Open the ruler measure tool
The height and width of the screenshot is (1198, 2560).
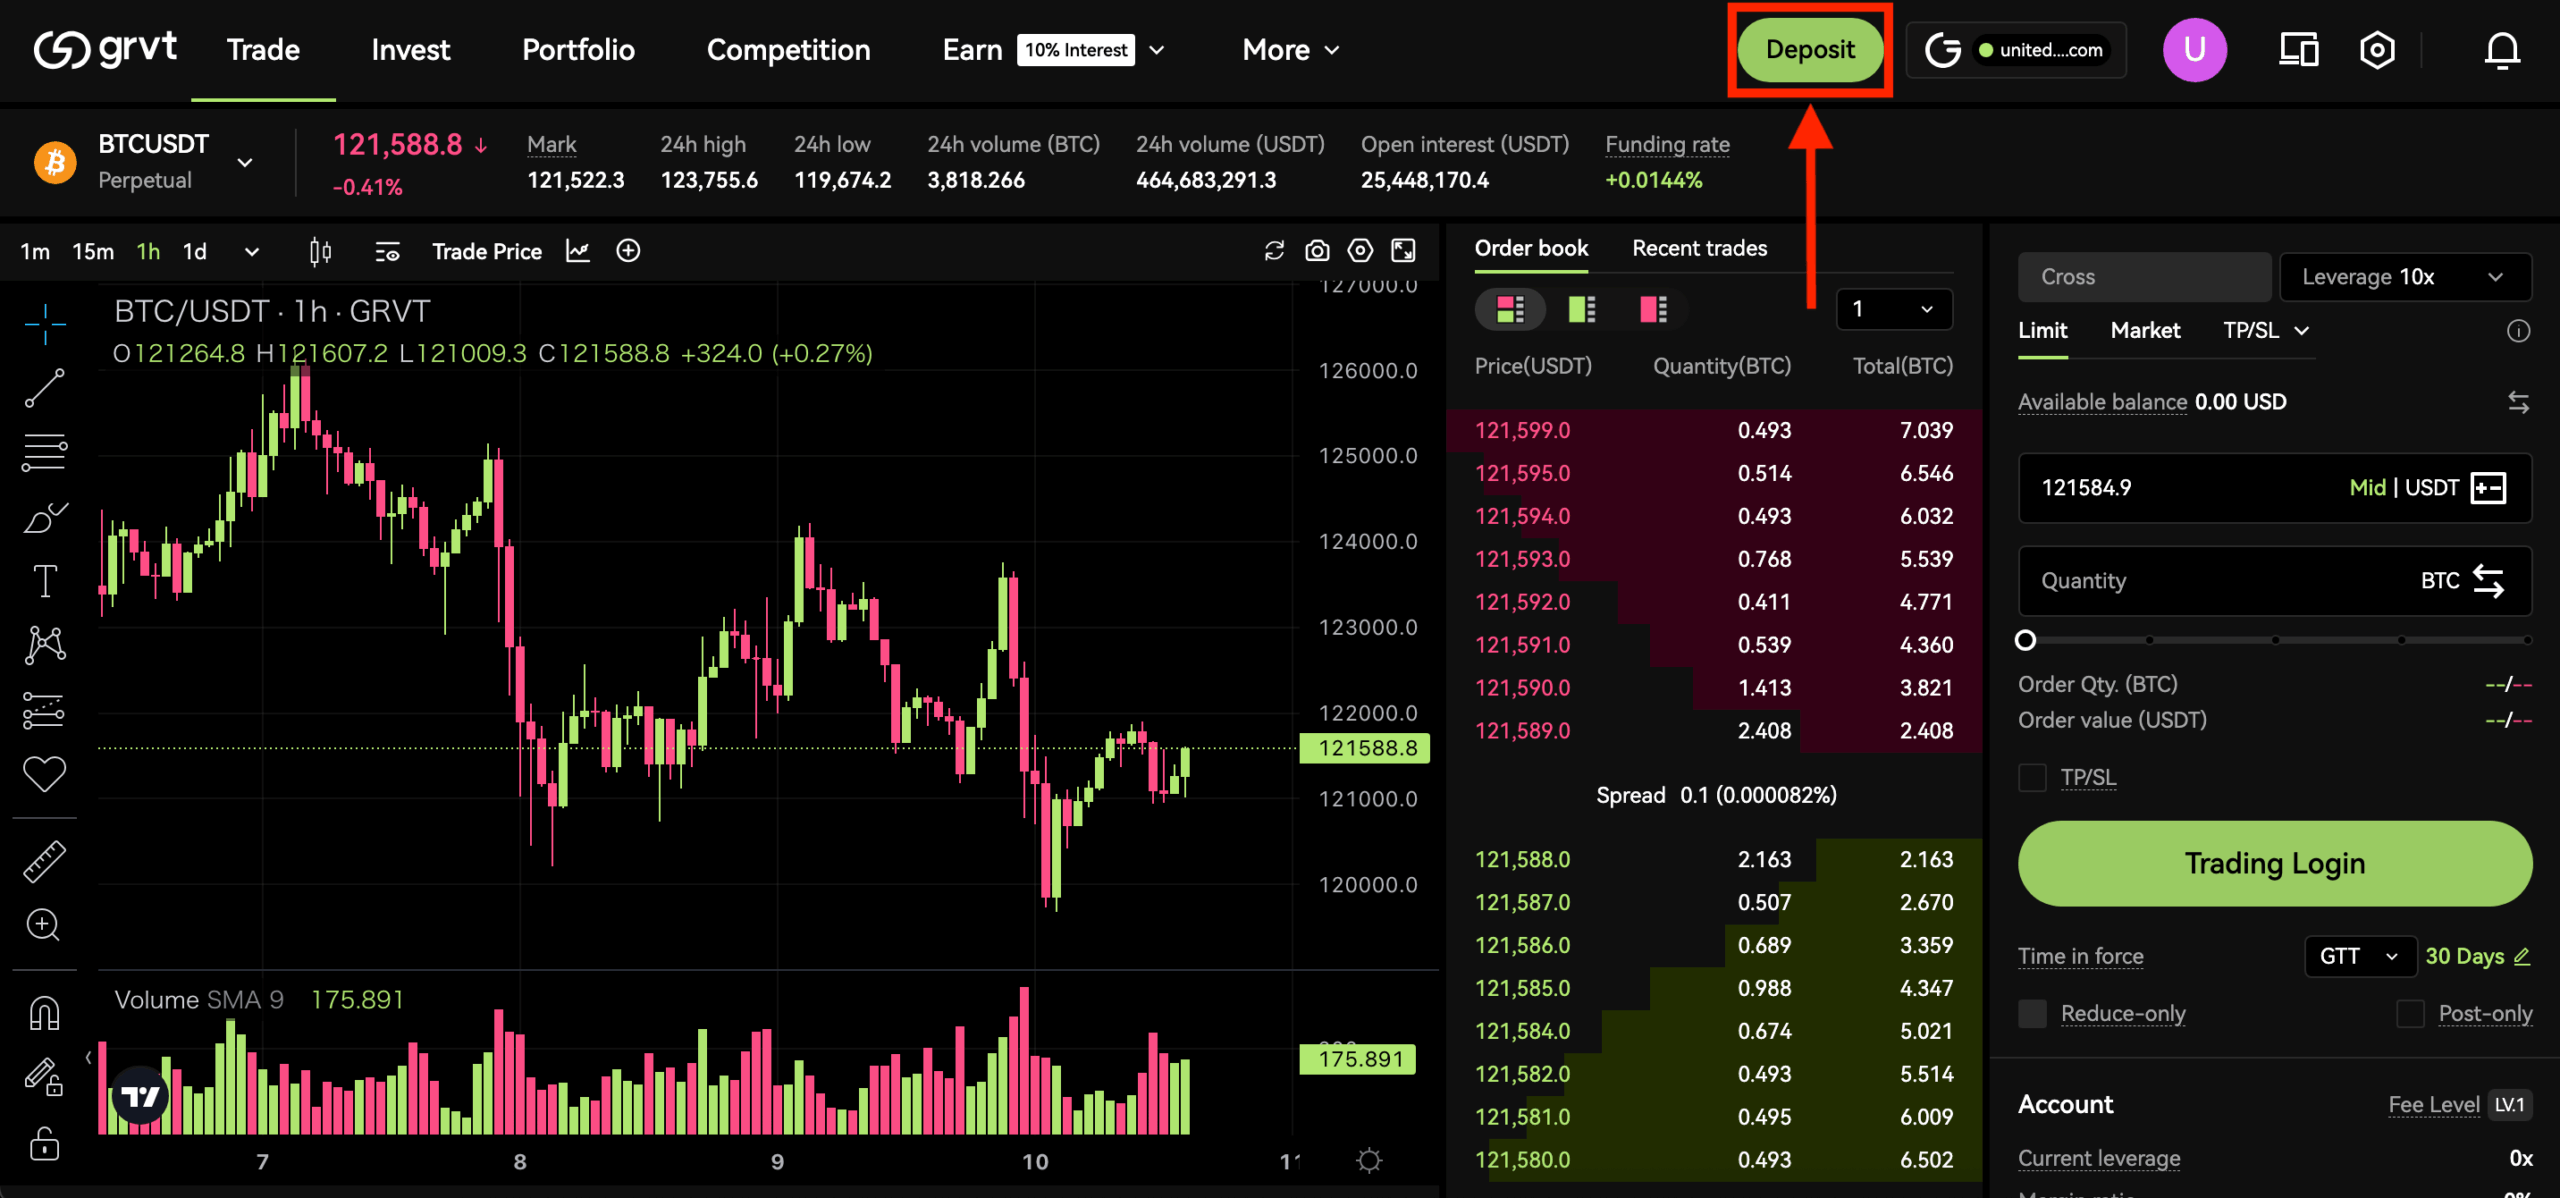point(44,861)
